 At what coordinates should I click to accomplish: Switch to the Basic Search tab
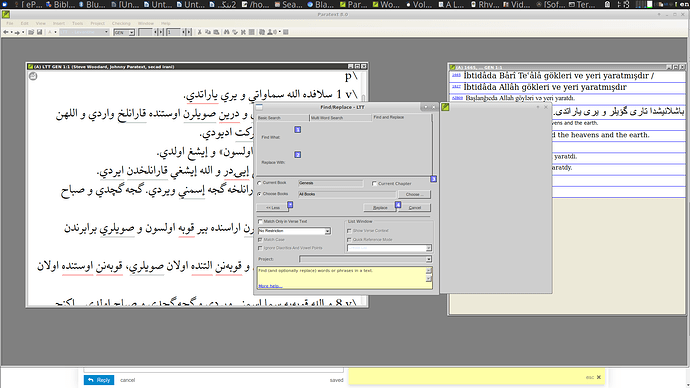click(x=282, y=118)
